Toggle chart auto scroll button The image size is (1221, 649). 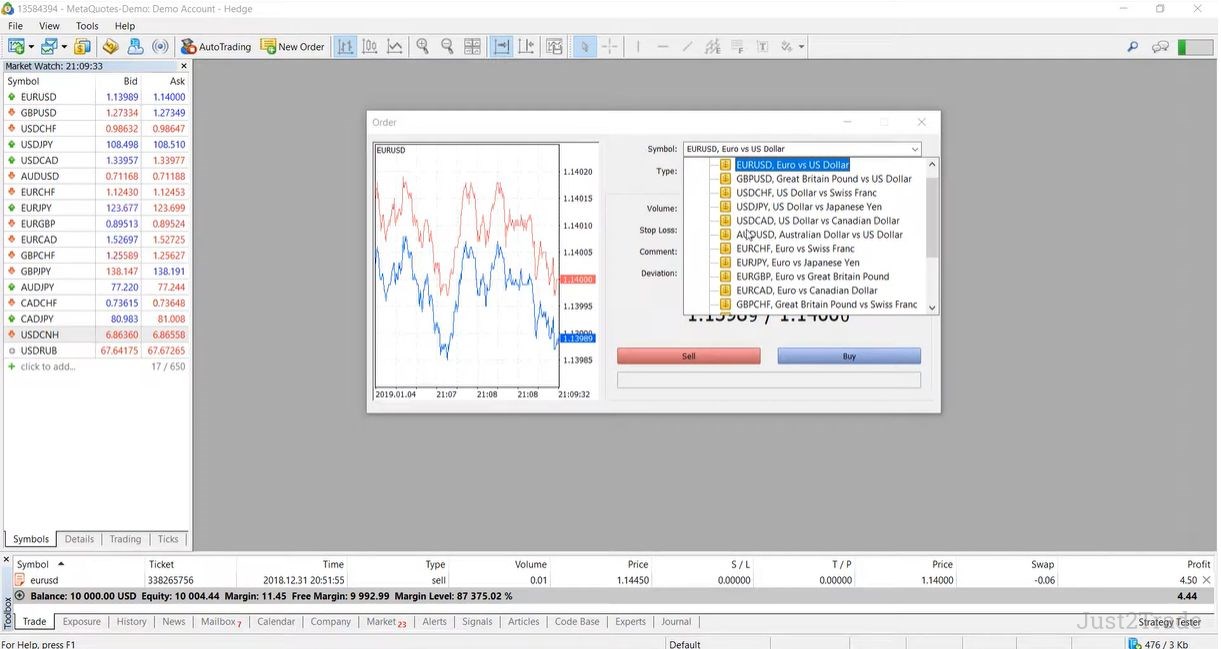tap(501, 46)
